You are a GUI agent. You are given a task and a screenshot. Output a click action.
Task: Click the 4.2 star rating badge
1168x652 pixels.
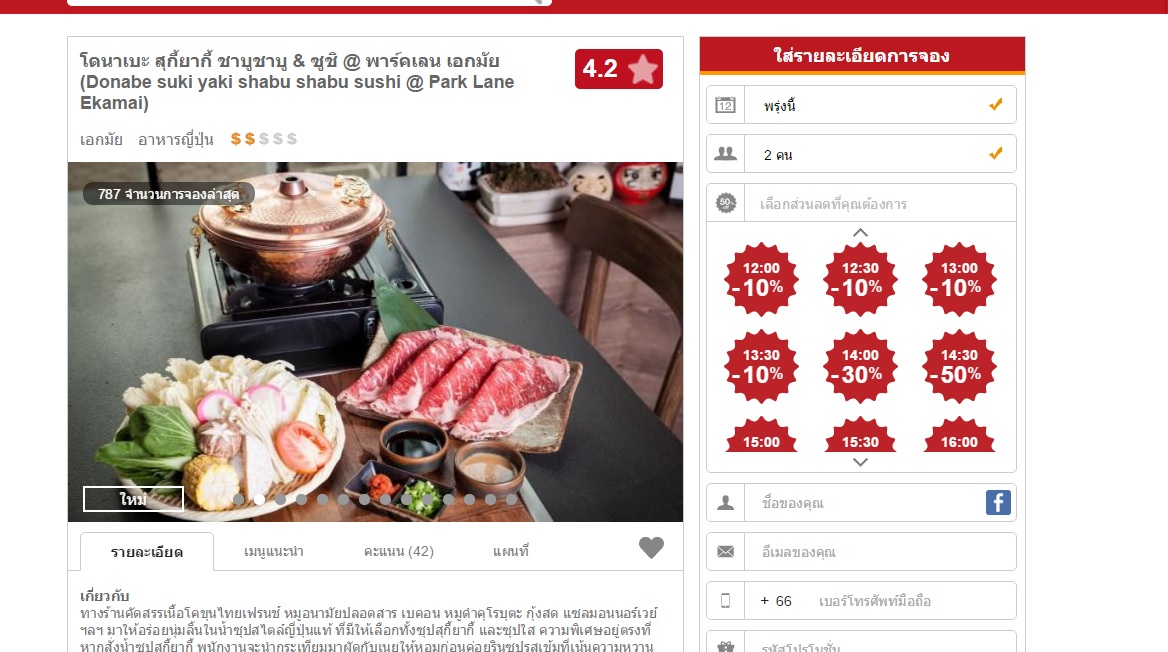(618, 69)
